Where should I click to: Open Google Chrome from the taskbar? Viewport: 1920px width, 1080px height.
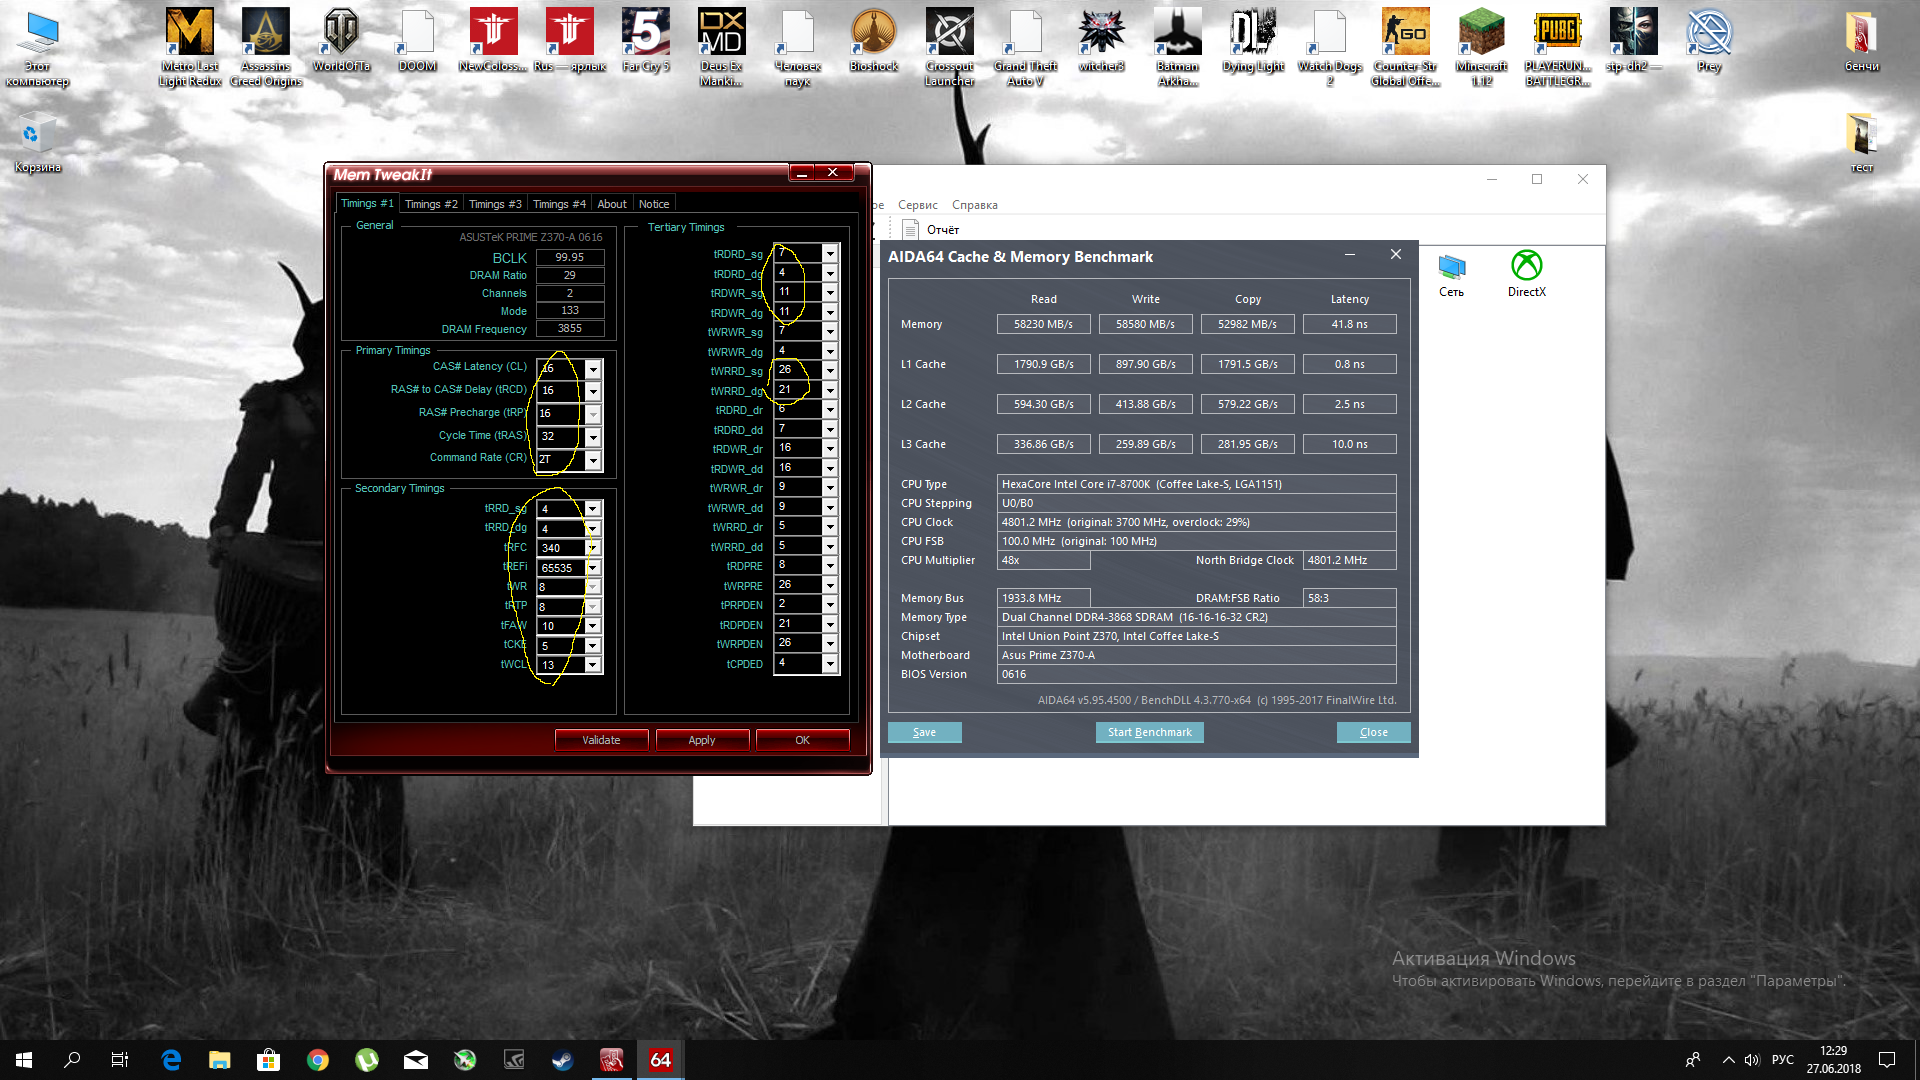click(x=318, y=1060)
